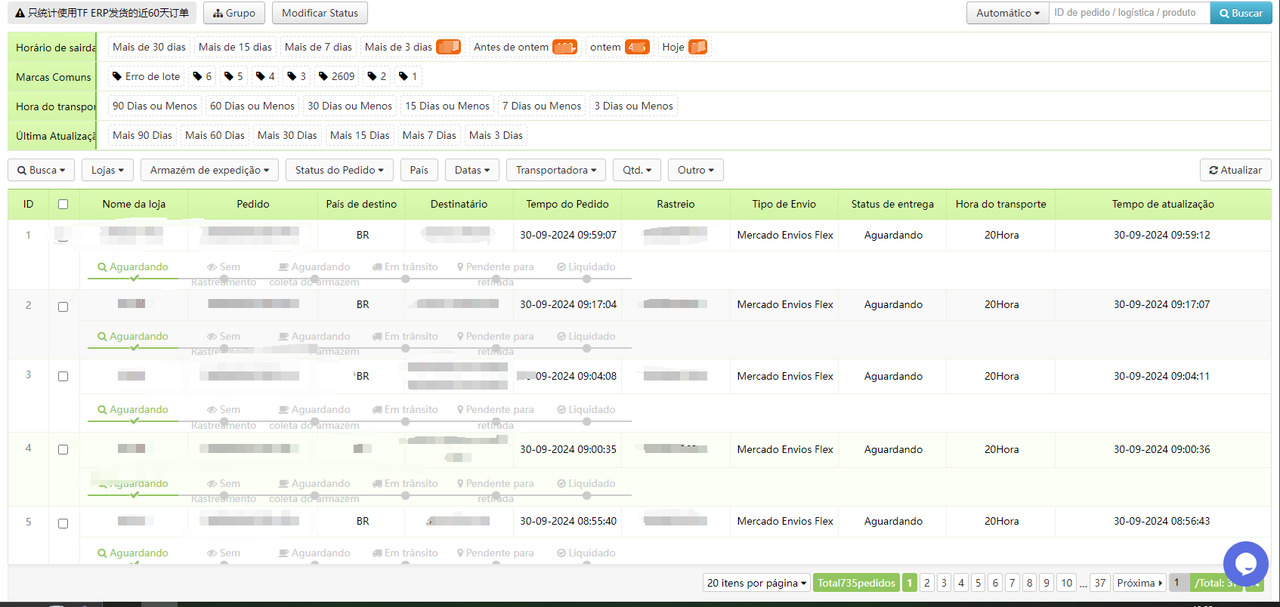The image size is (1280, 607).
Task: Open the chat support bubble
Action: pyautogui.click(x=1245, y=562)
